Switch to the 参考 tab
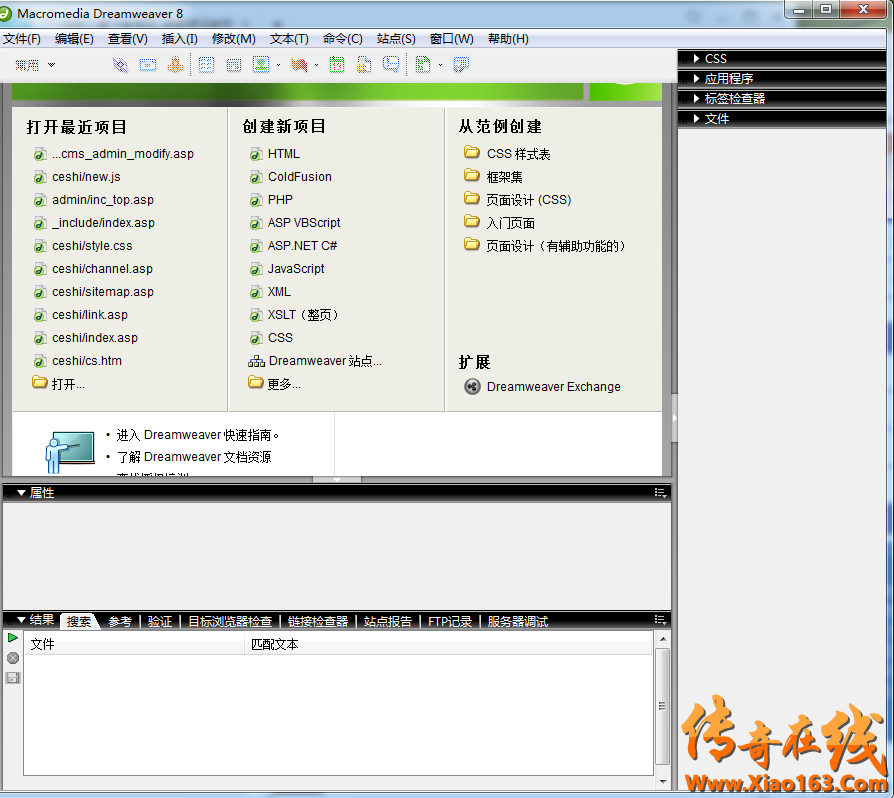The height and width of the screenshot is (798, 894). pyautogui.click(x=120, y=622)
